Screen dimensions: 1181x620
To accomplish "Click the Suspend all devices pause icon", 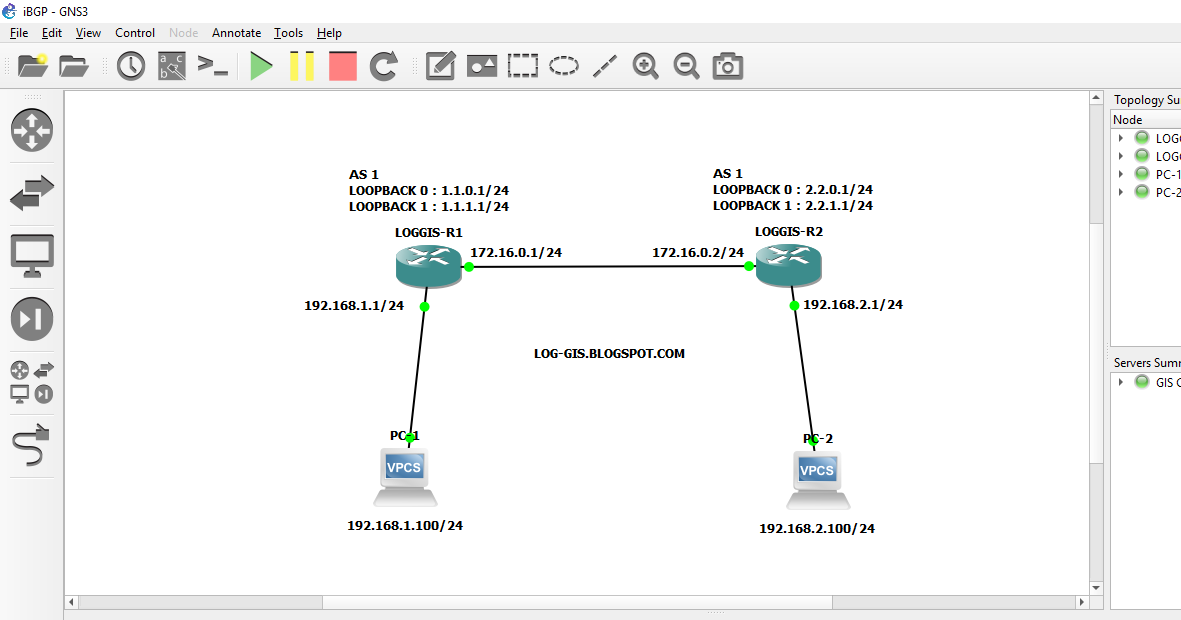I will click(302, 65).
